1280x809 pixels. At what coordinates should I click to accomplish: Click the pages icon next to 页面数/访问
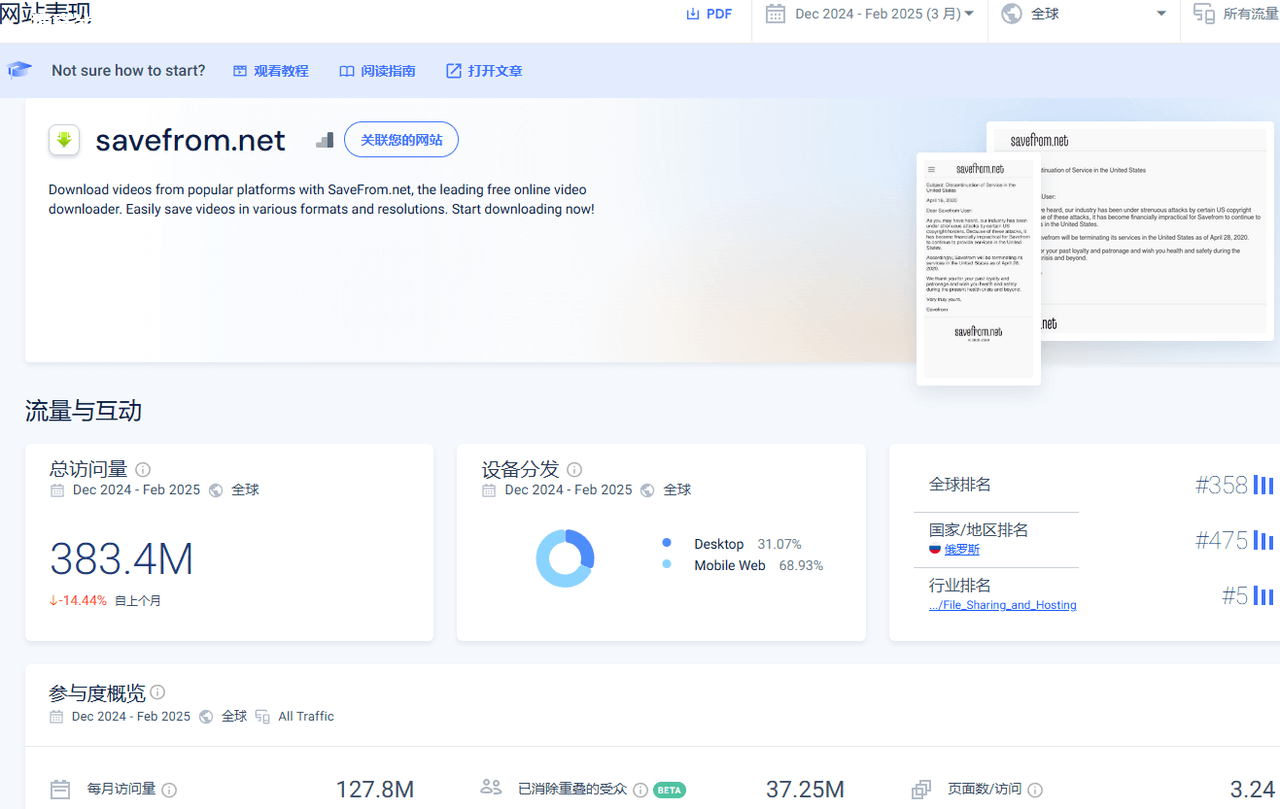(x=921, y=790)
